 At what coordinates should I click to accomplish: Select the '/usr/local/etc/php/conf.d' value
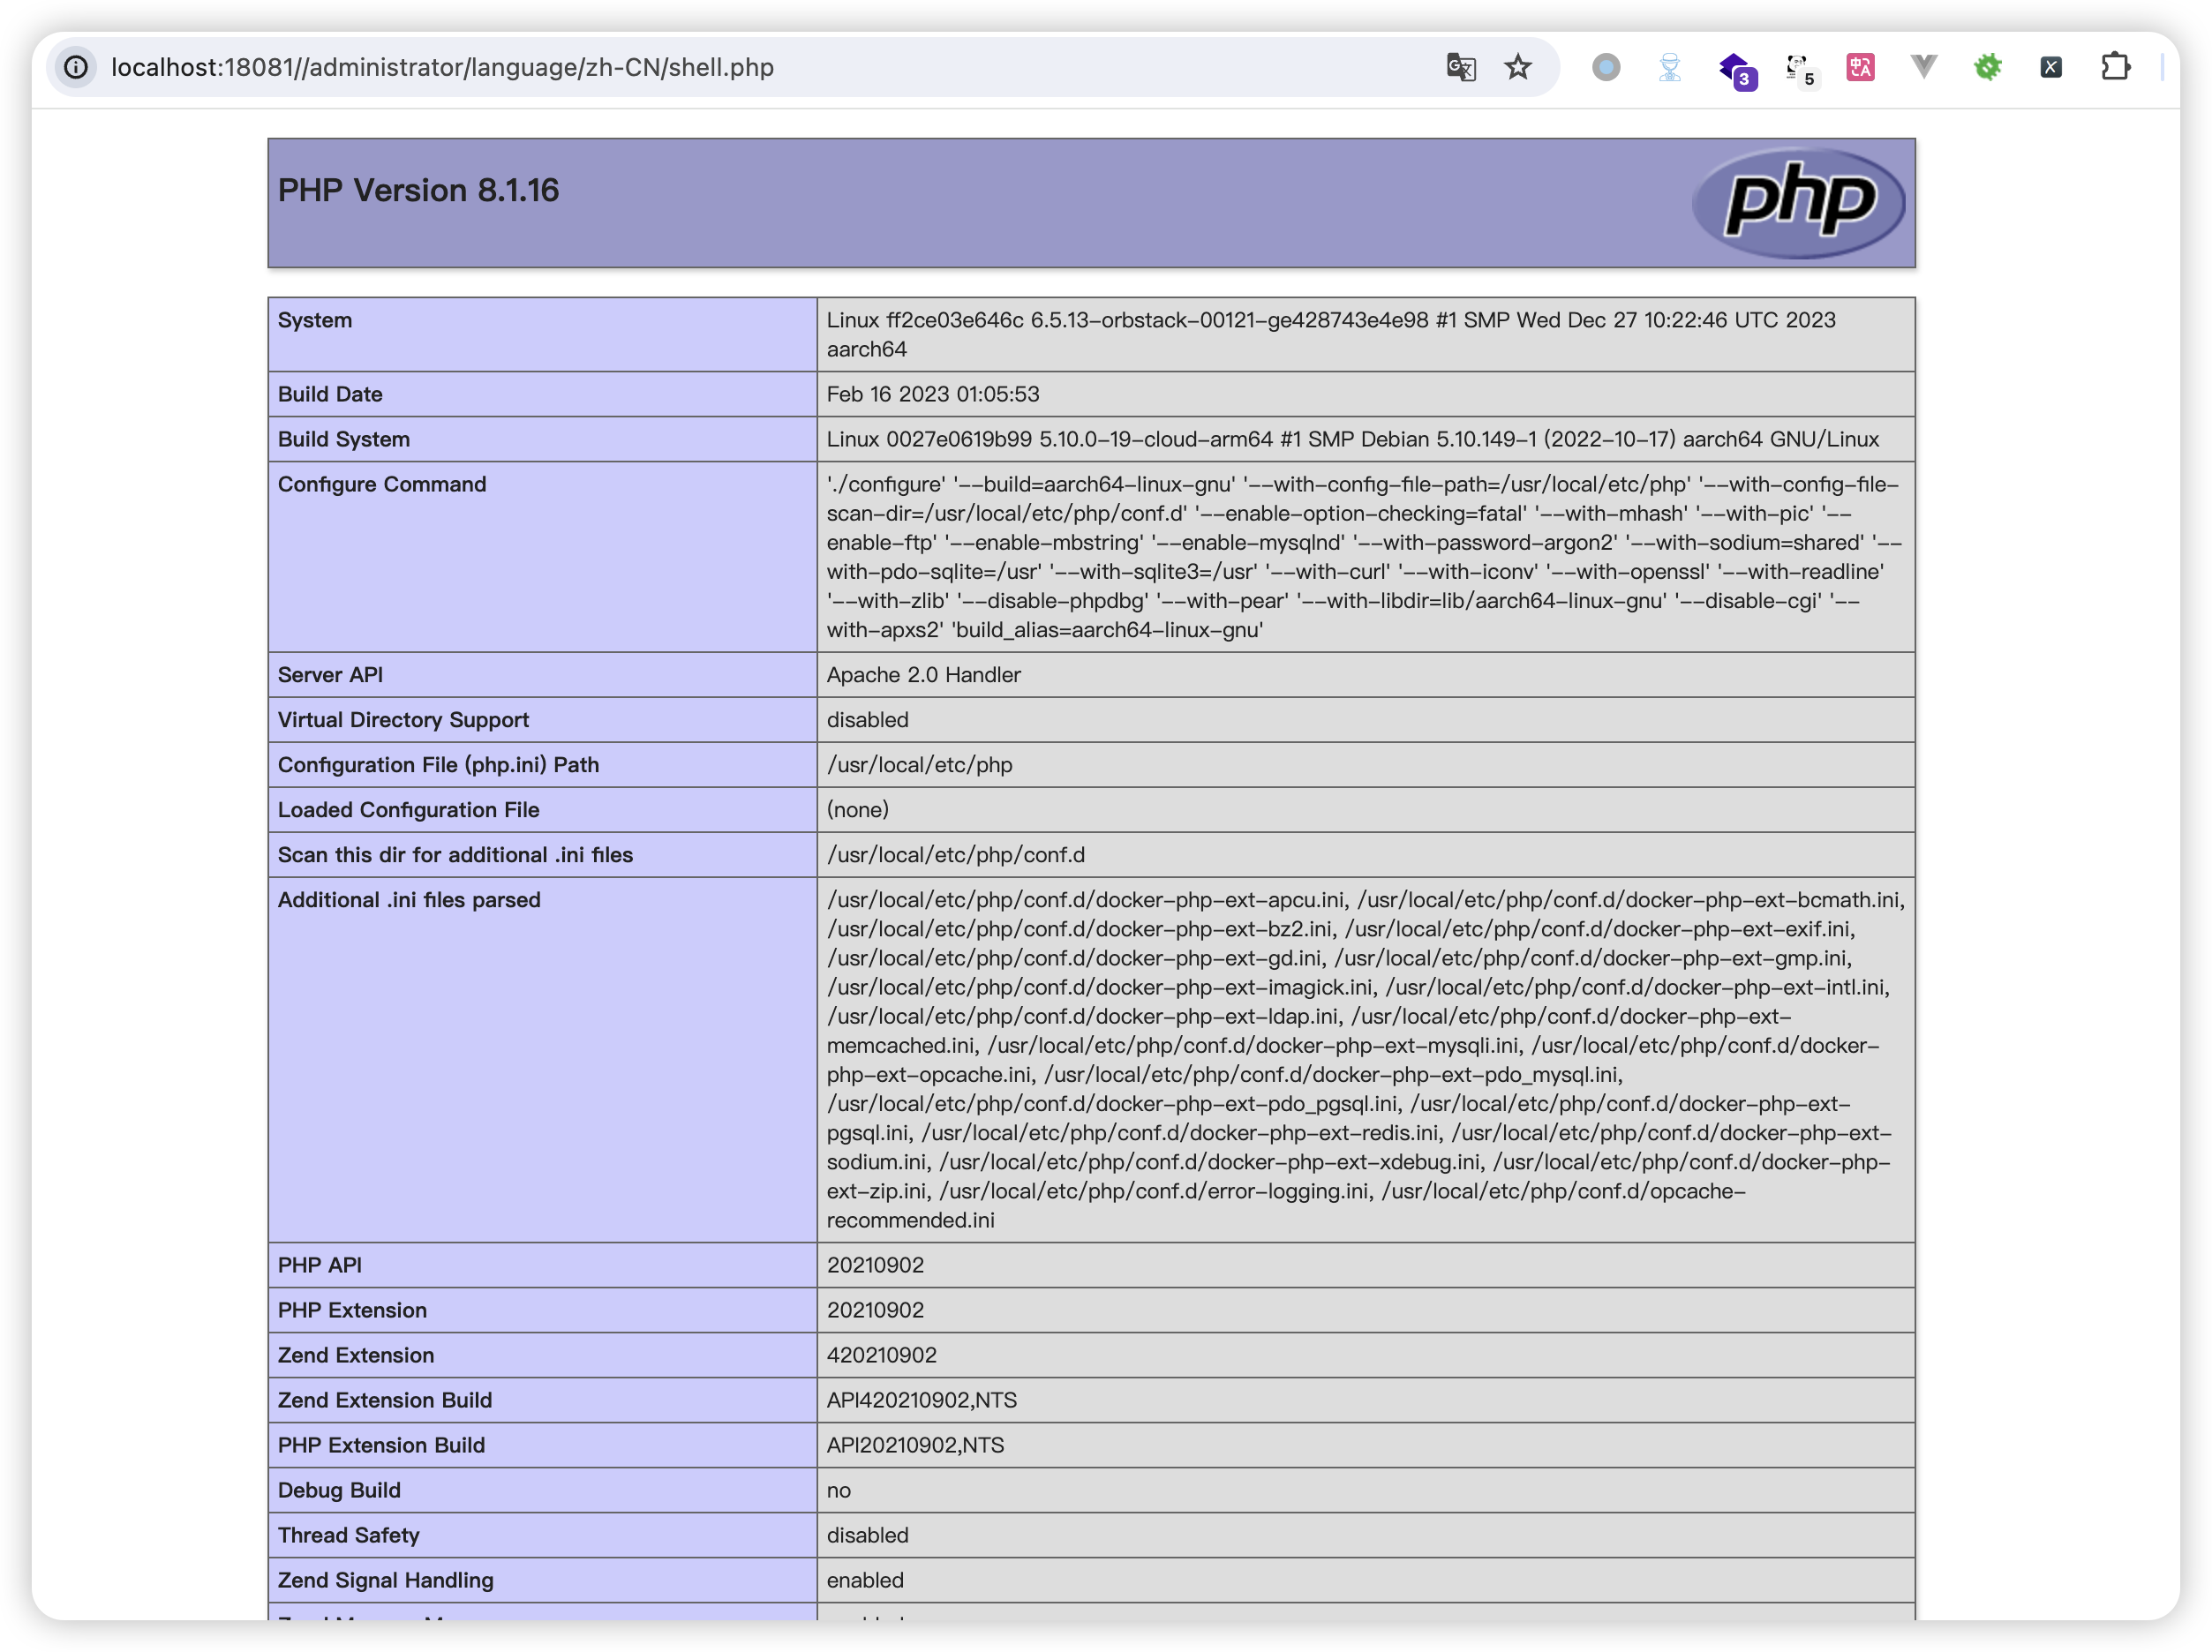click(956, 855)
